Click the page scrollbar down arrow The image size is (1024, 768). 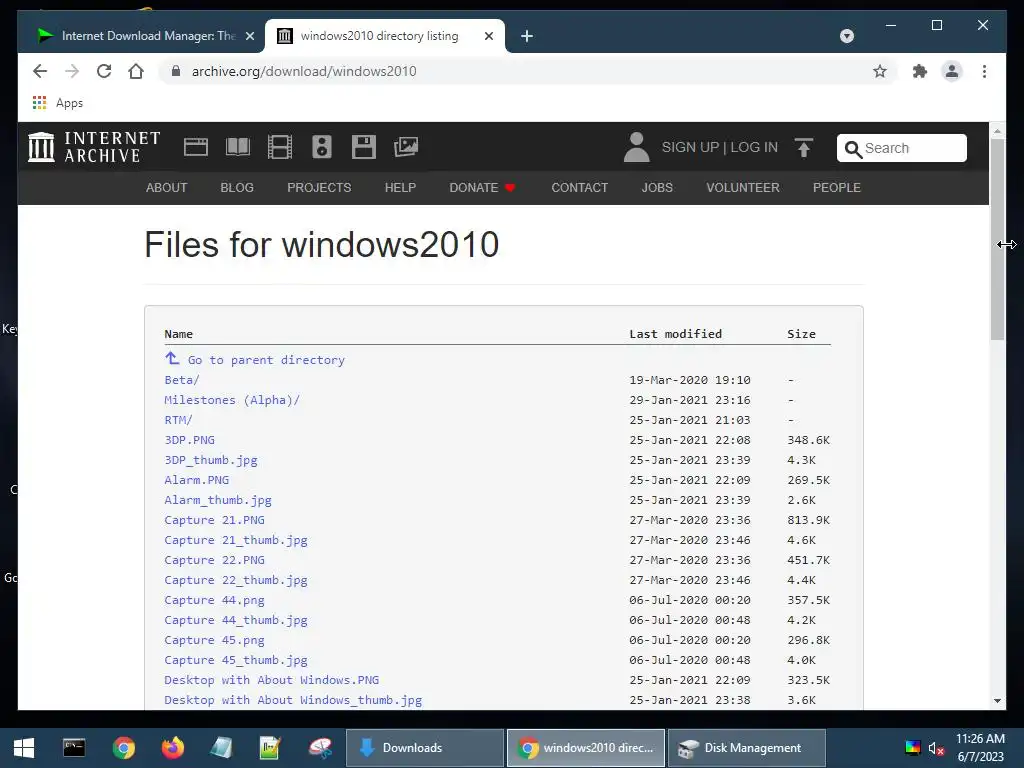(997, 701)
